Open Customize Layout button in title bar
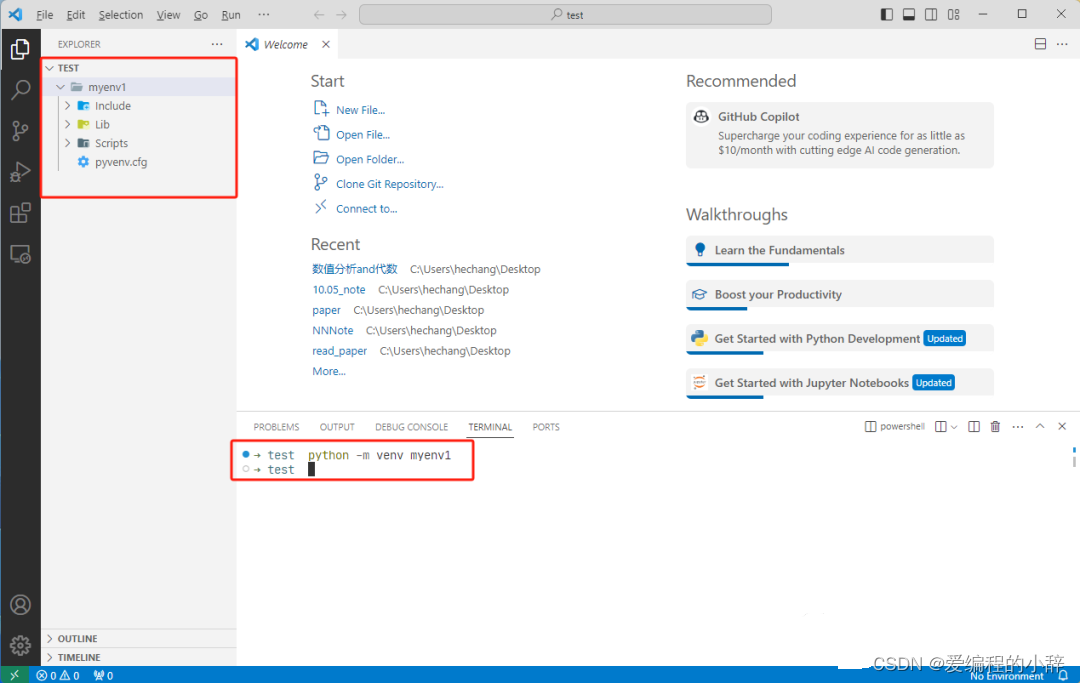This screenshot has width=1080, height=683. tap(953, 14)
